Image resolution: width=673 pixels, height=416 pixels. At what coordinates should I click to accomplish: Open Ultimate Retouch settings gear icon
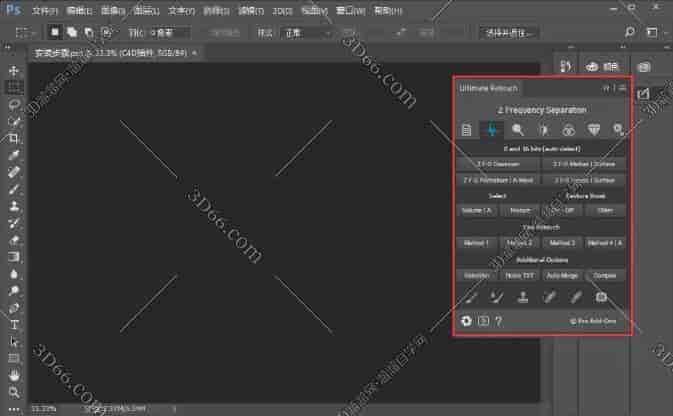point(465,321)
